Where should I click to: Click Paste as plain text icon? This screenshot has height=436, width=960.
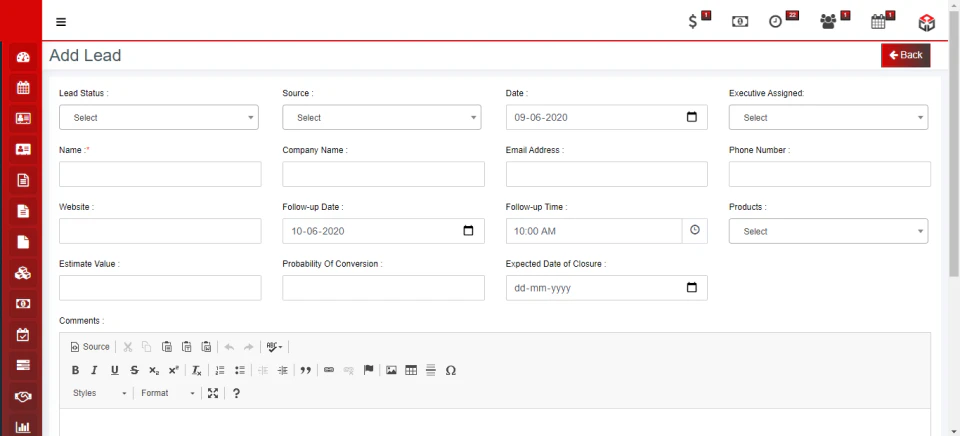coord(187,347)
